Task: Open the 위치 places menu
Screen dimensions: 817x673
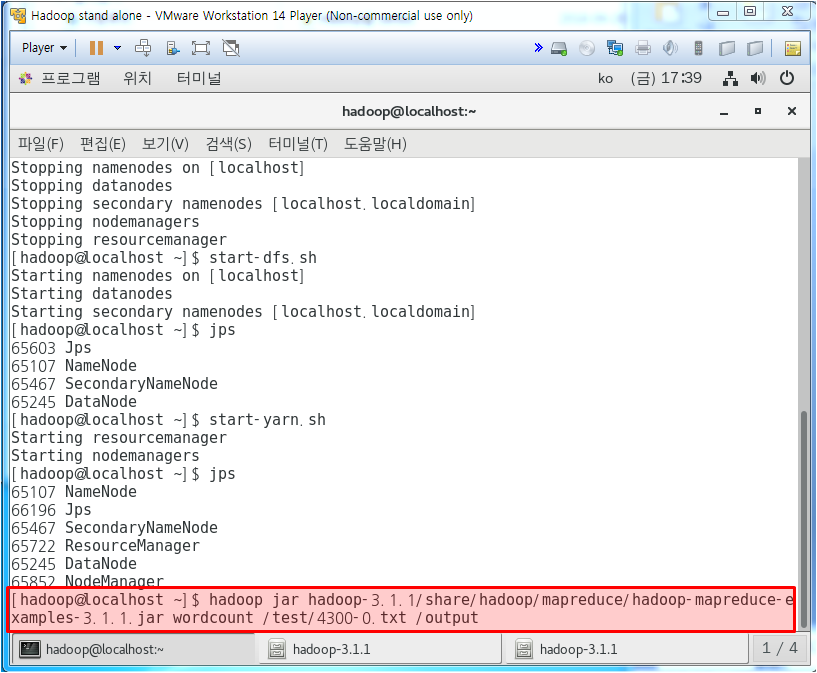Action: pos(137,79)
